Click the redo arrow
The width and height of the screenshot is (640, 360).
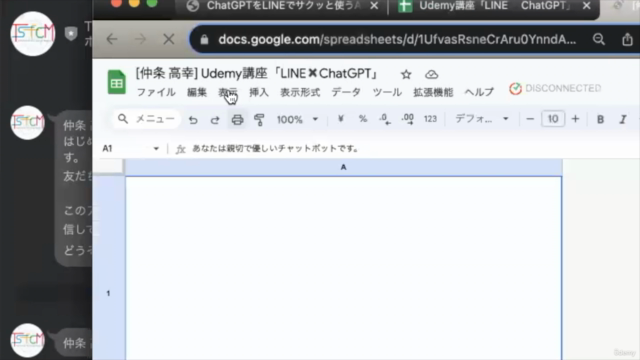(215, 120)
